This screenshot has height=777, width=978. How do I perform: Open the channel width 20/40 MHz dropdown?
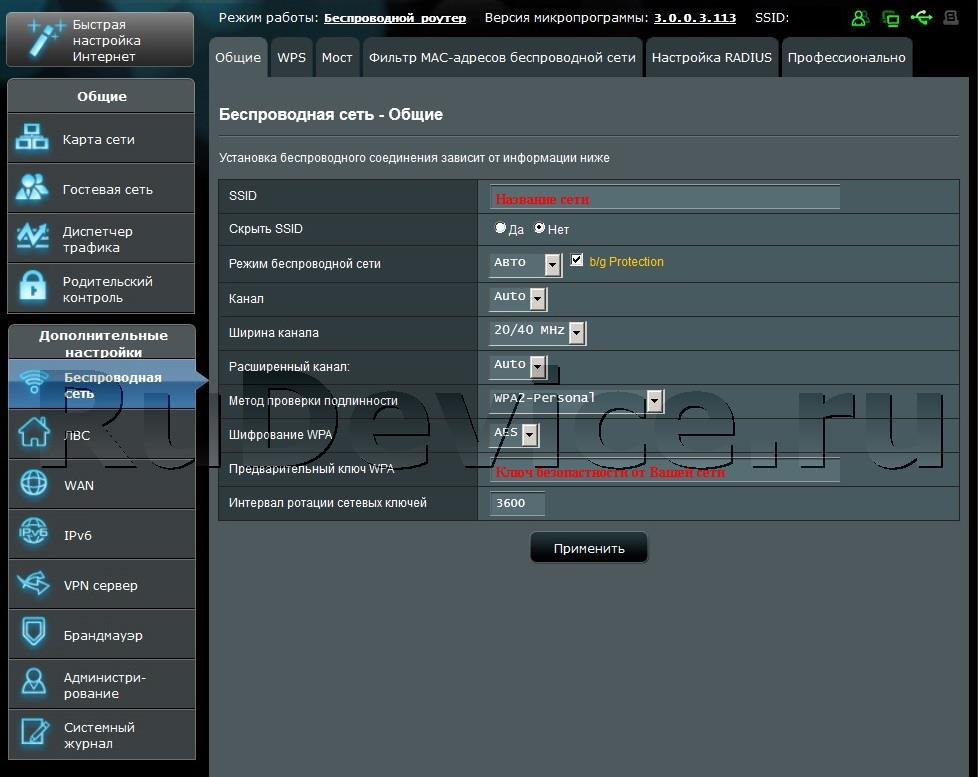(x=538, y=332)
